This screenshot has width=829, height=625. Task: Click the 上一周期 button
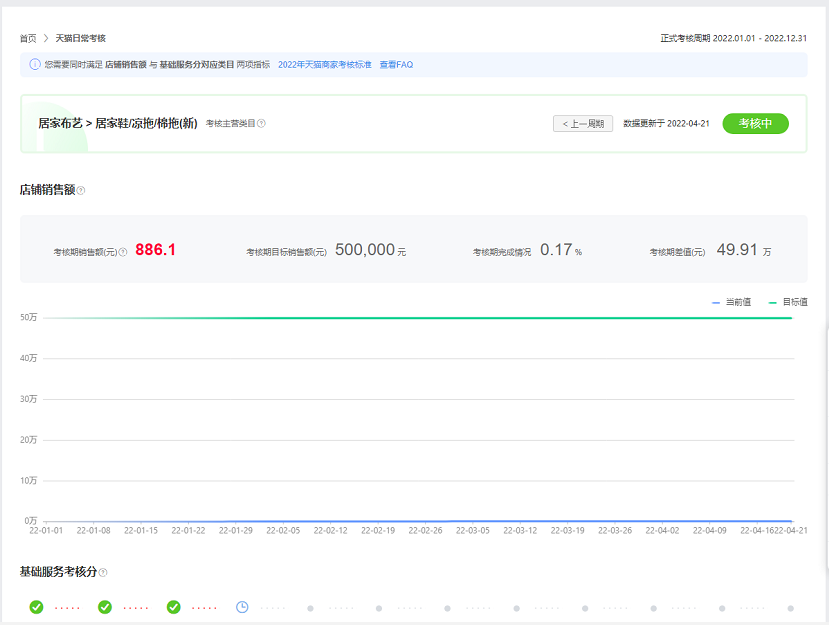coord(582,123)
